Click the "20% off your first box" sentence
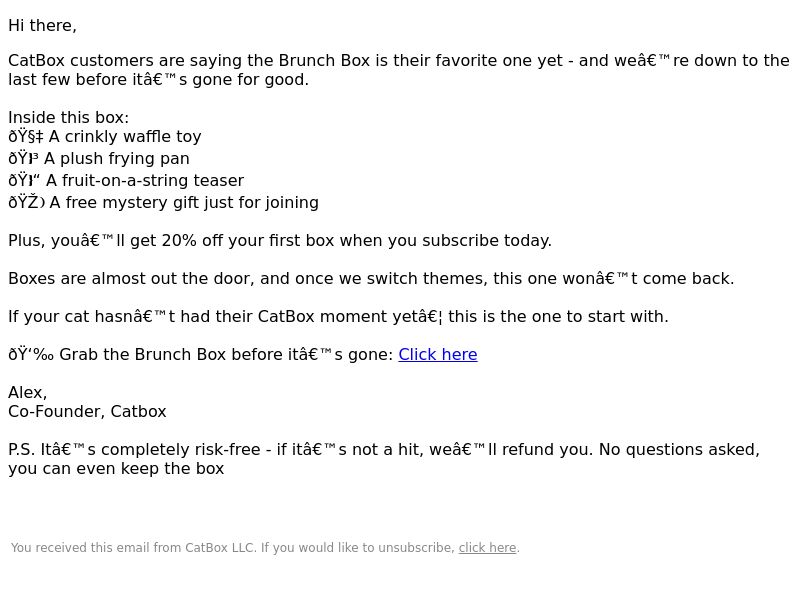800x600 pixels. pyautogui.click(x=280, y=241)
